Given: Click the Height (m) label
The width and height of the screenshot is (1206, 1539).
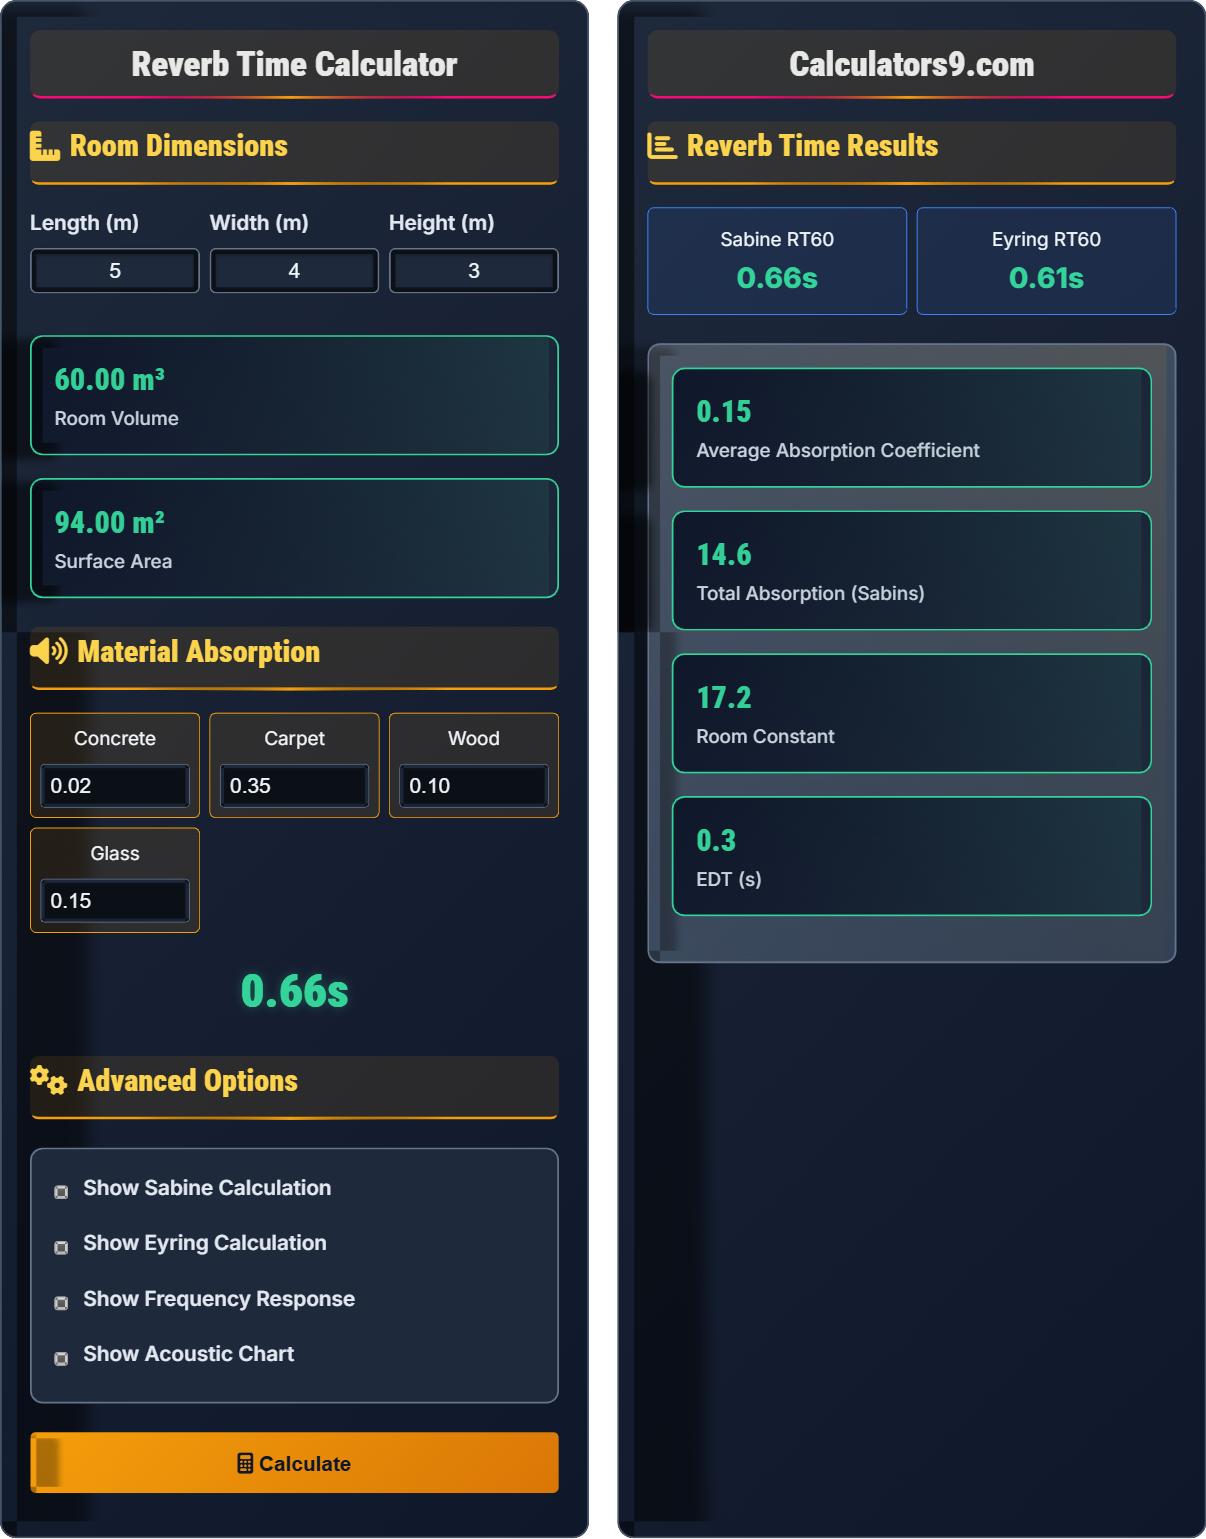Looking at the screenshot, I should click(442, 223).
